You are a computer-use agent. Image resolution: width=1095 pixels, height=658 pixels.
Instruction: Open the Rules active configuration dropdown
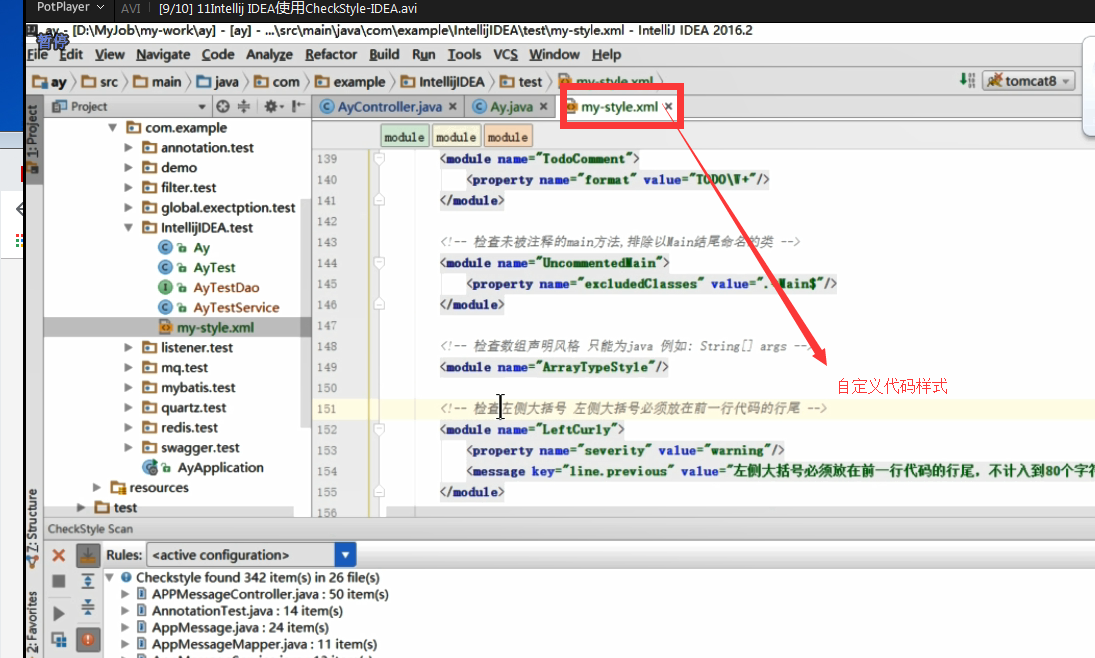pyautogui.click(x=345, y=555)
